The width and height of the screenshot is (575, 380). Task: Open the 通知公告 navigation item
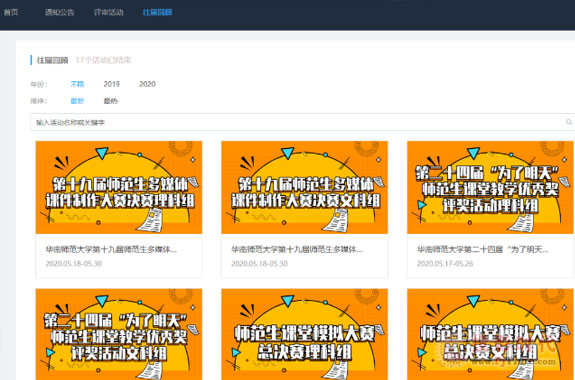[x=59, y=12]
